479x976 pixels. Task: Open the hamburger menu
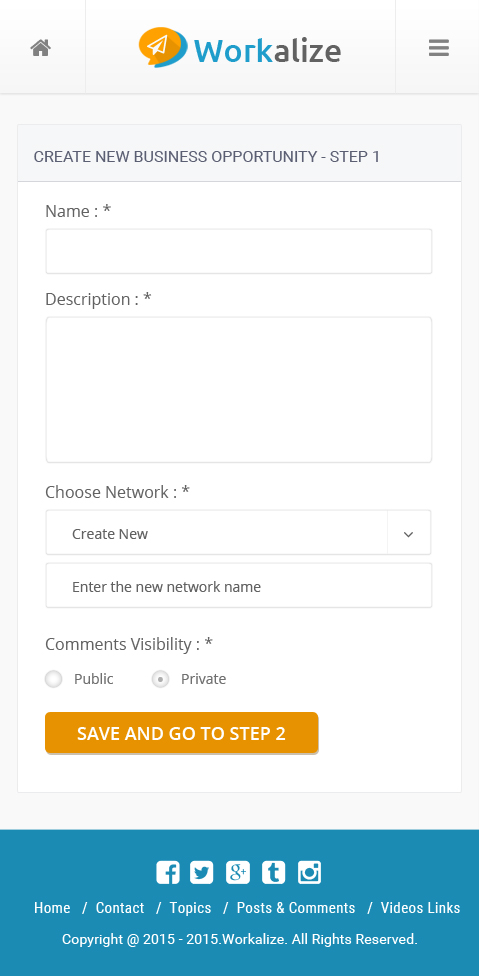click(439, 48)
